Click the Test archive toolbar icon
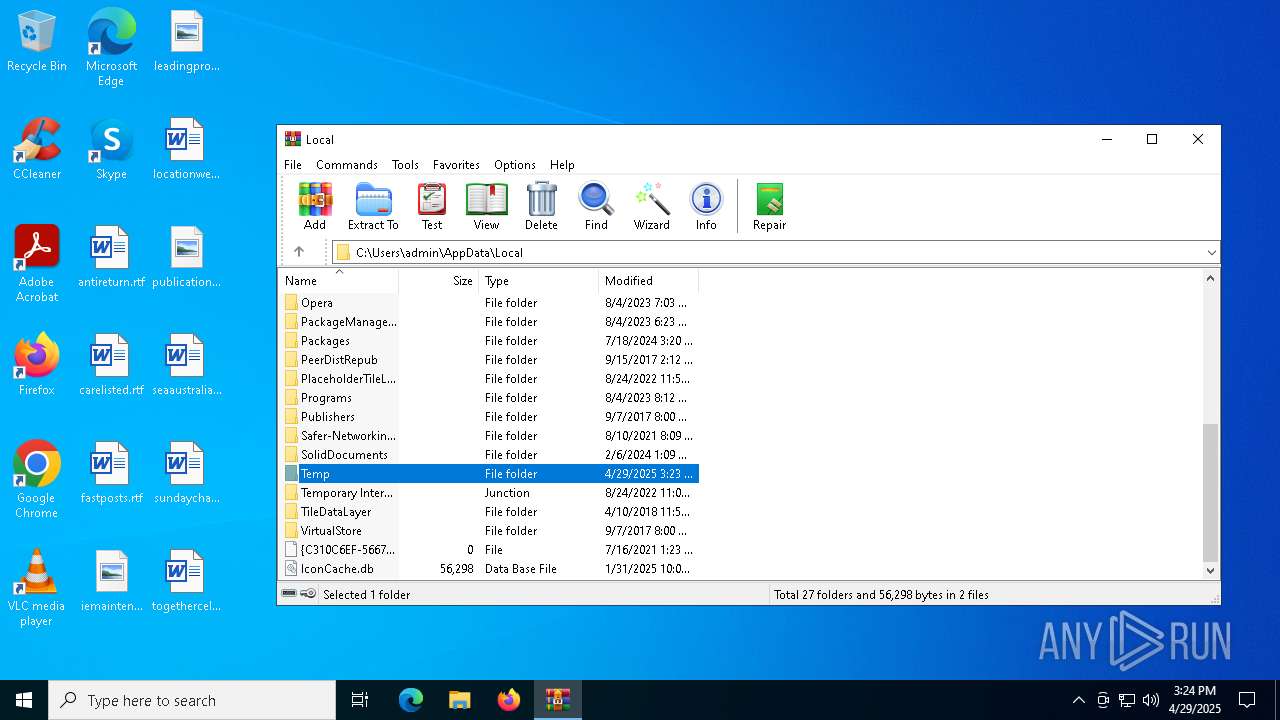The height and width of the screenshot is (720, 1280). click(432, 207)
